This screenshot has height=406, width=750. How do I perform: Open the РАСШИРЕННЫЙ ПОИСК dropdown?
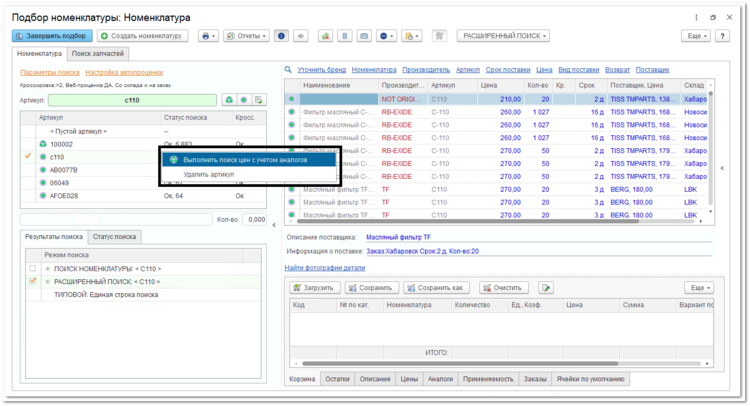coord(503,36)
